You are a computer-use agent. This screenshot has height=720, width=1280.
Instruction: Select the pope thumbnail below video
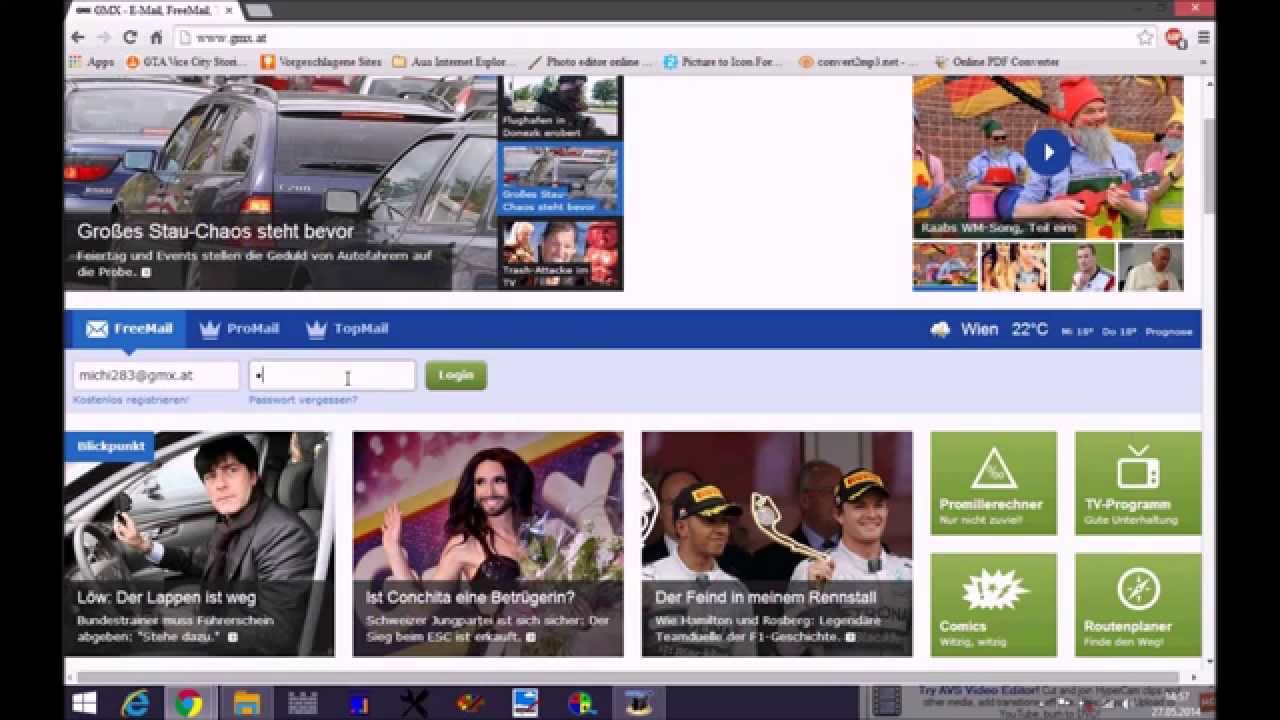(x=1150, y=266)
